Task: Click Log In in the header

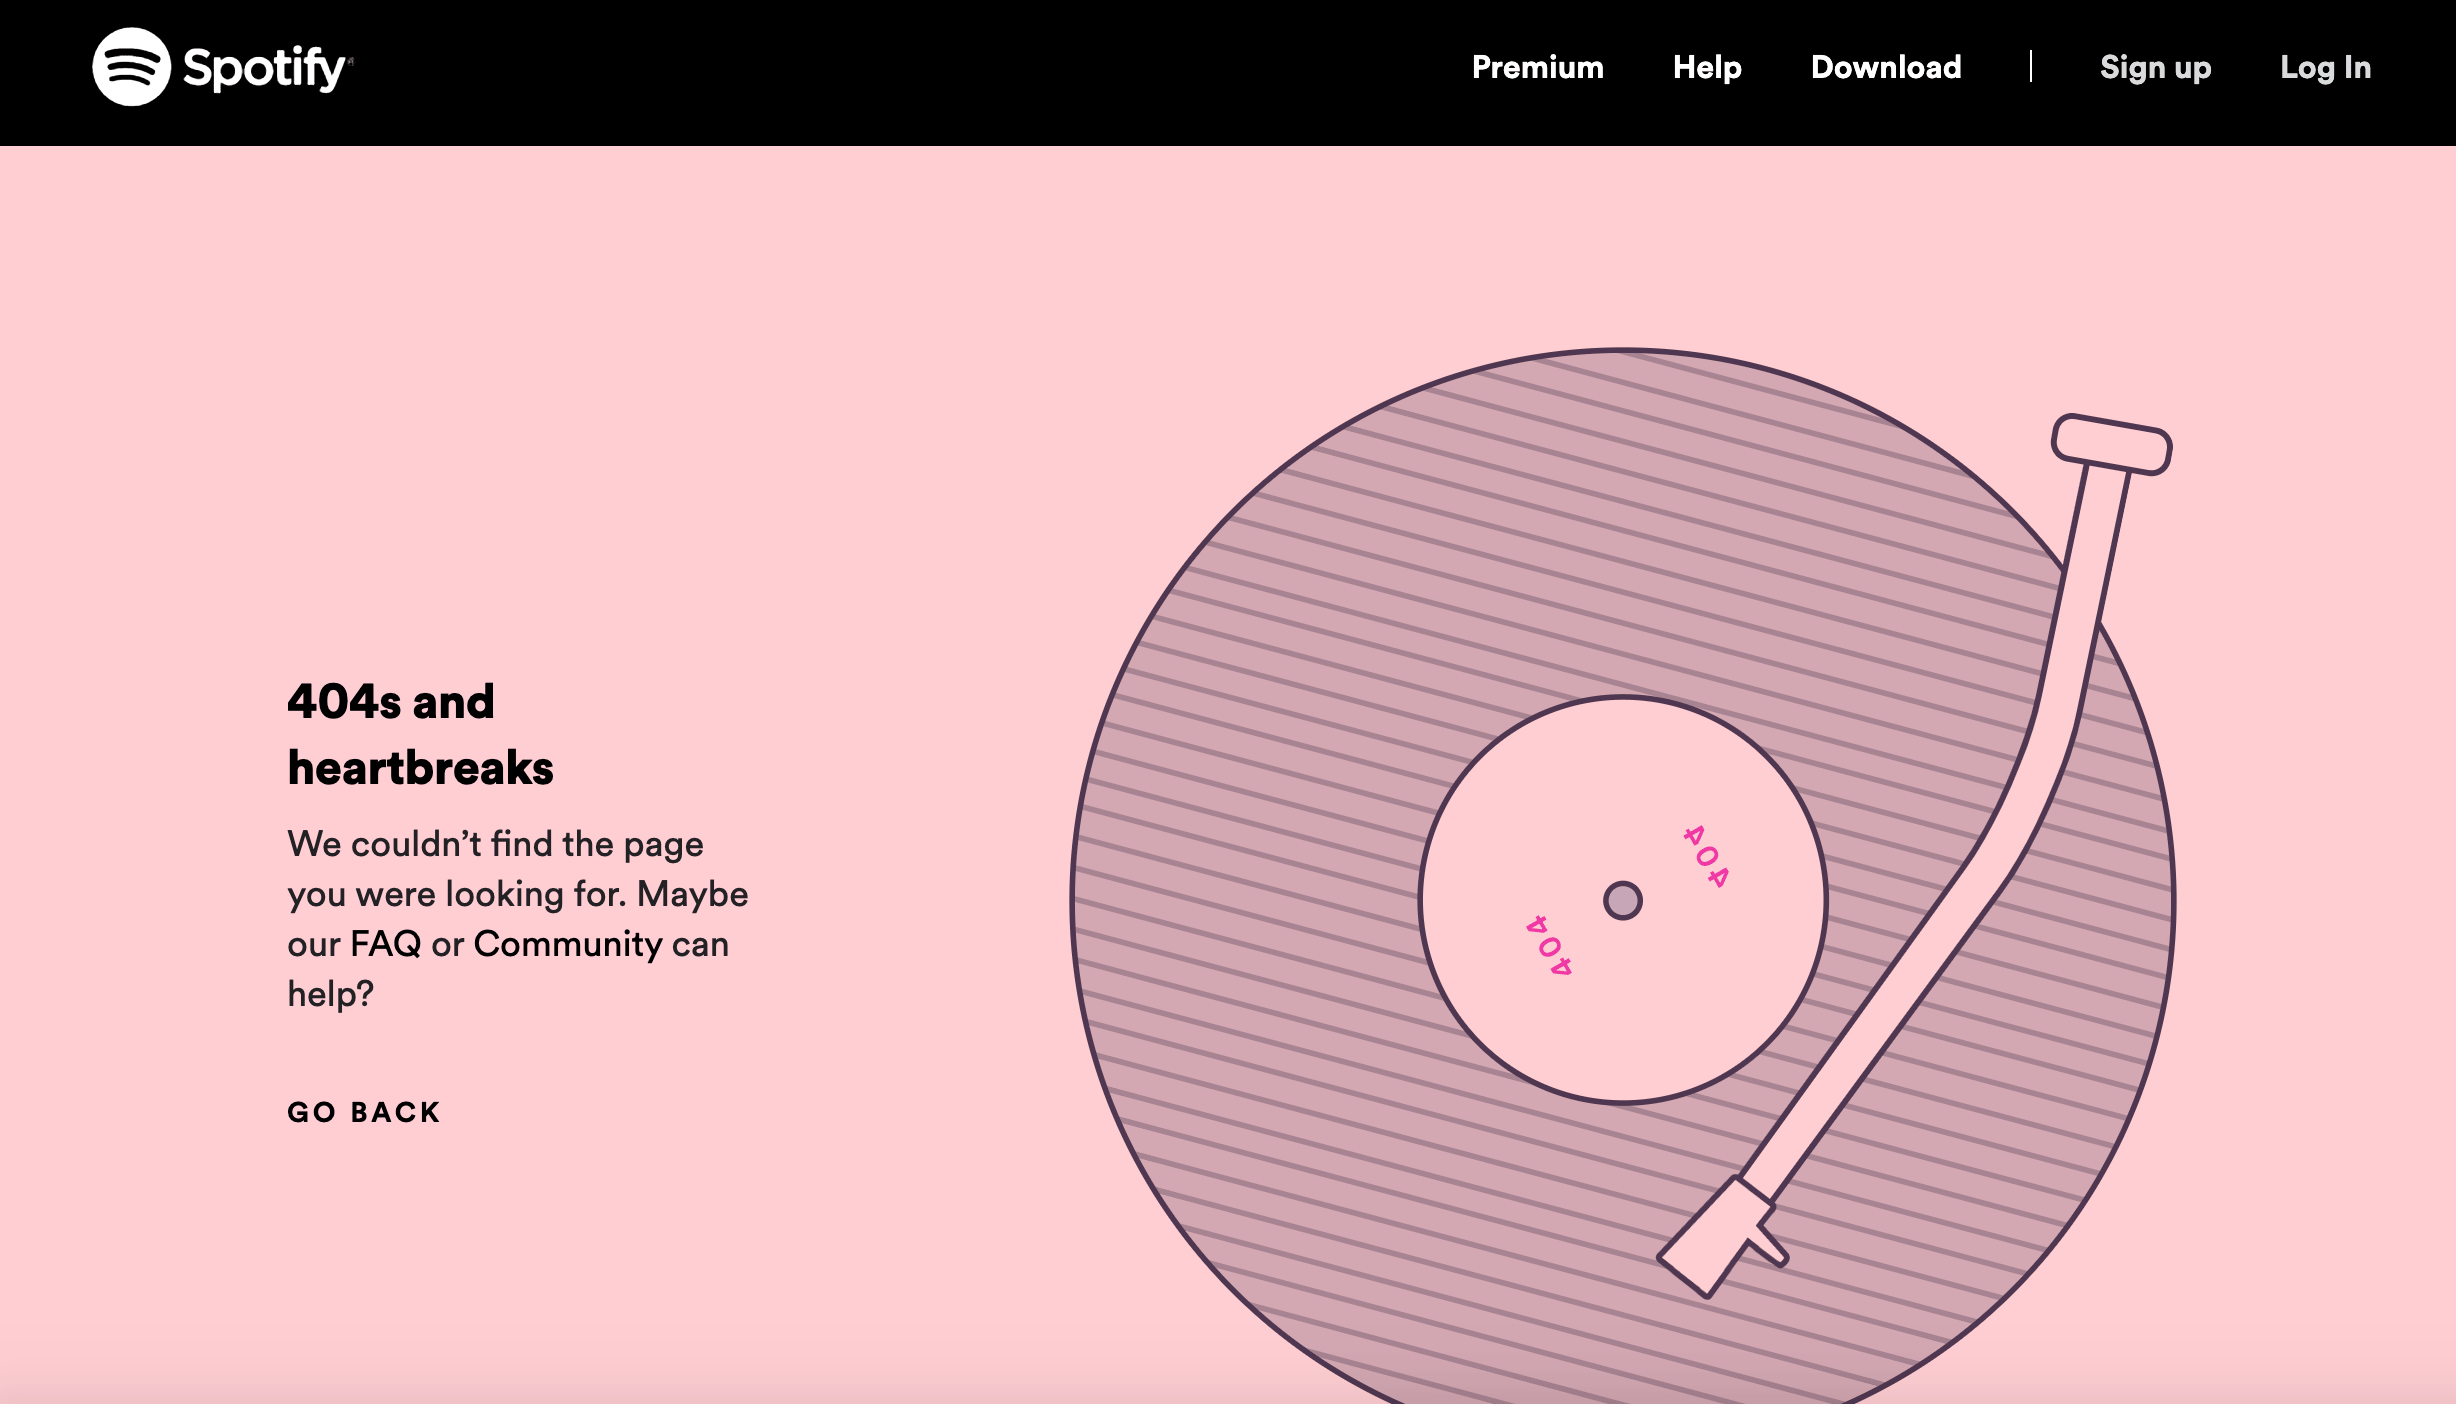Action: [2325, 67]
